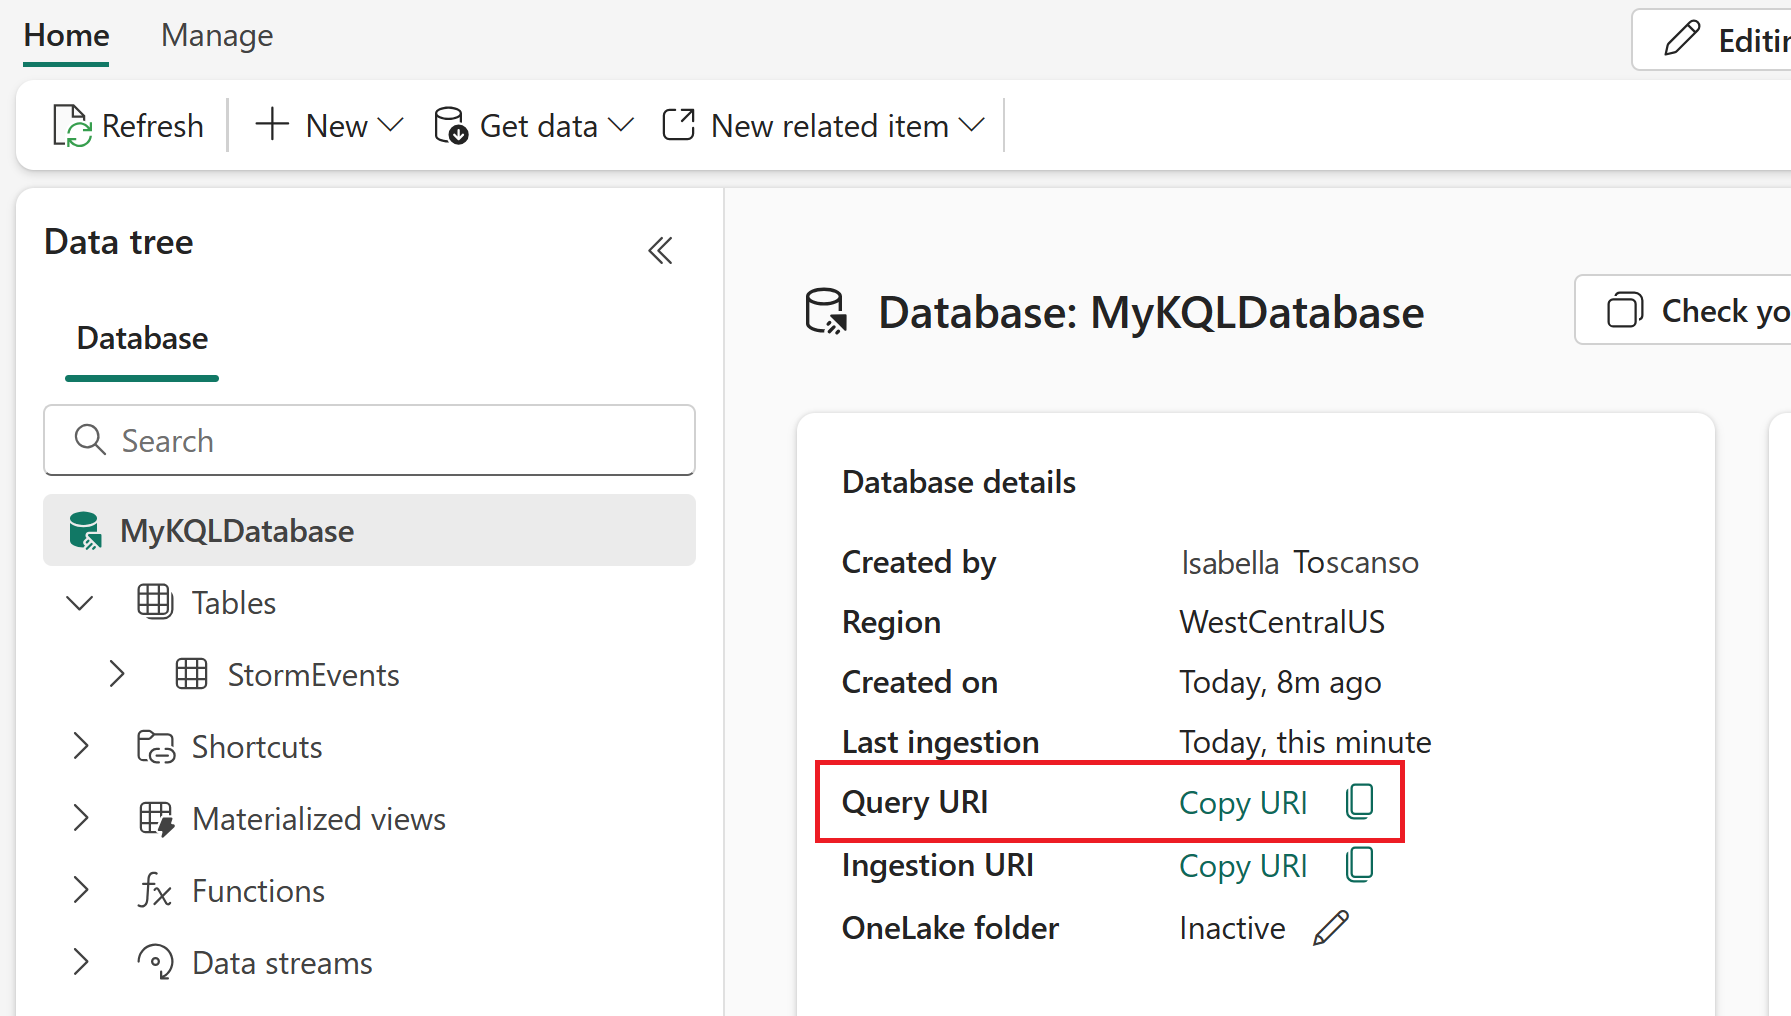Click Copy URI for the Query URI
1791x1016 pixels.
(x=1243, y=801)
